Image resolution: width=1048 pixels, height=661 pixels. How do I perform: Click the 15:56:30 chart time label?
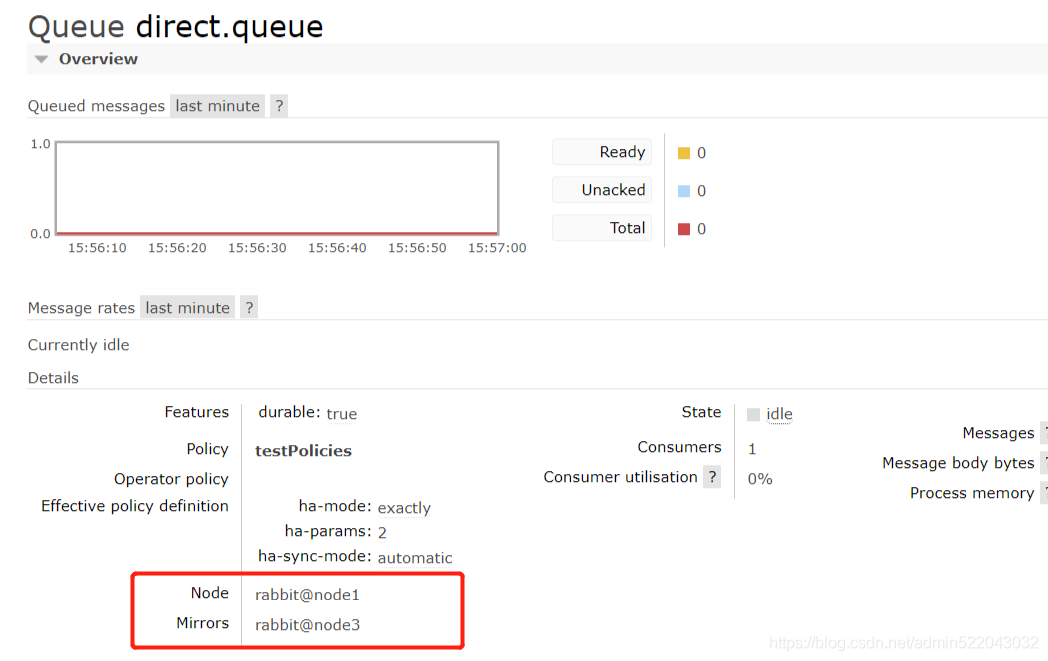pos(257,248)
